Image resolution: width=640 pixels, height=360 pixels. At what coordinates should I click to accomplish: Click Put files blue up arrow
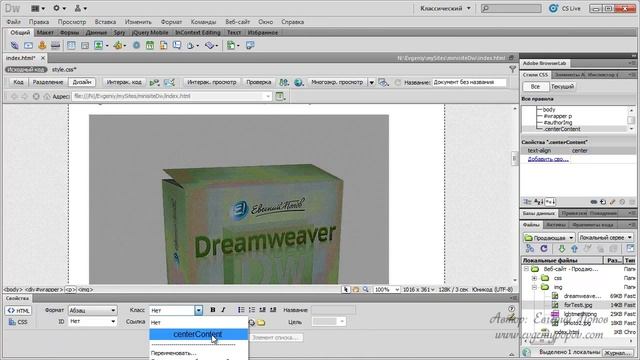coord(574,249)
